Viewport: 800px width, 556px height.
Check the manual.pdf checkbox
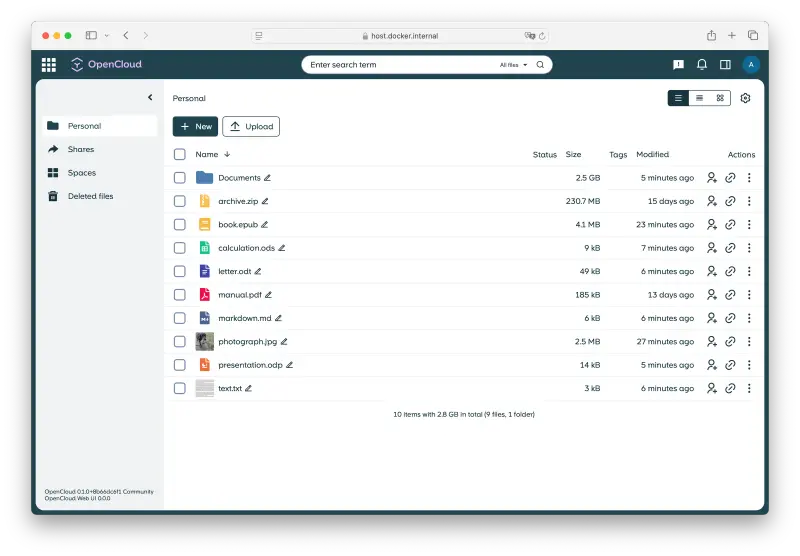pyautogui.click(x=180, y=295)
